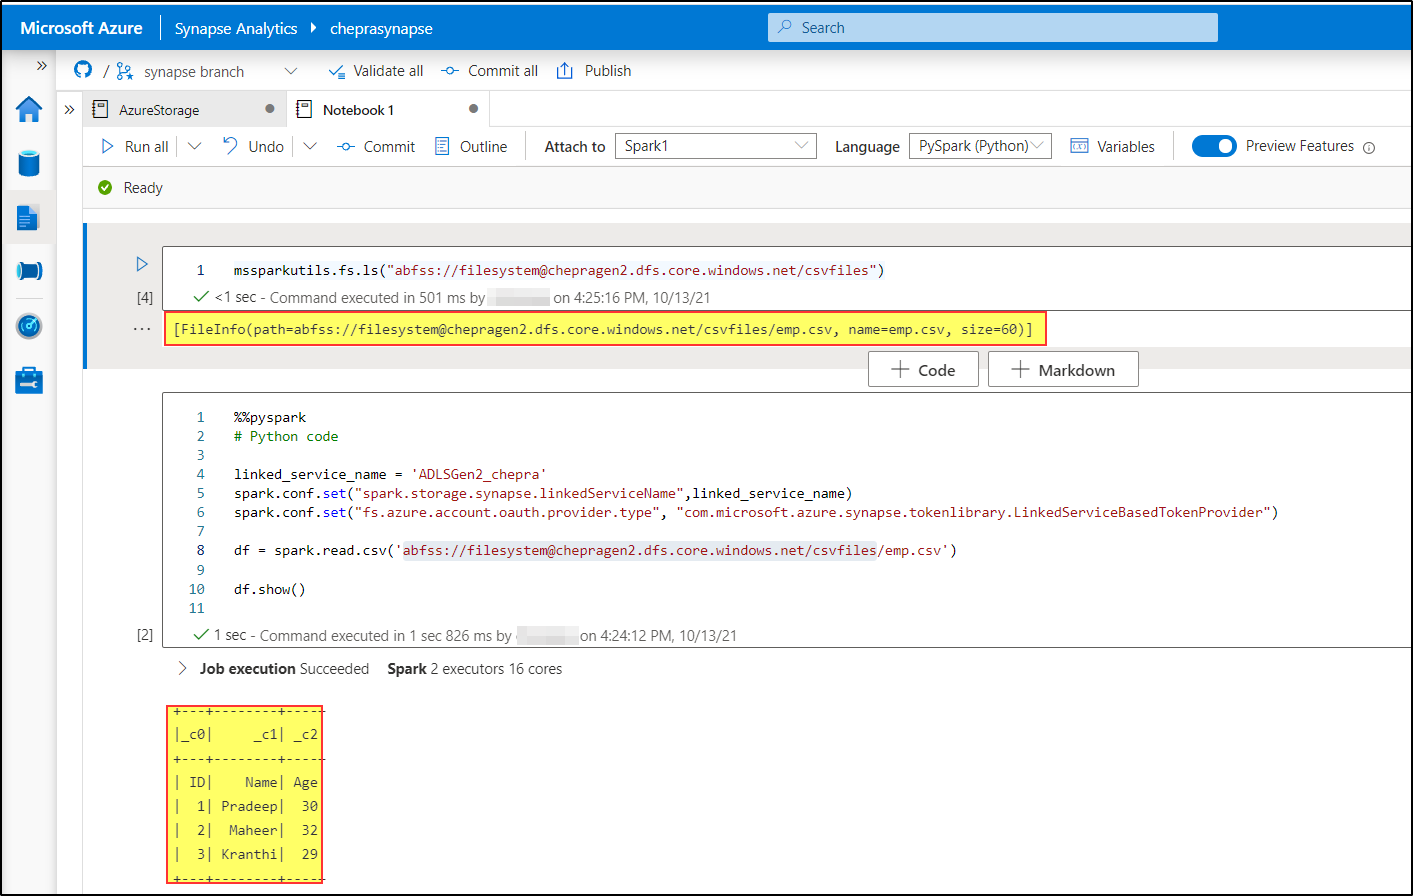Open the Data hub database icon
The height and width of the screenshot is (896, 1413).
(29, 163)
